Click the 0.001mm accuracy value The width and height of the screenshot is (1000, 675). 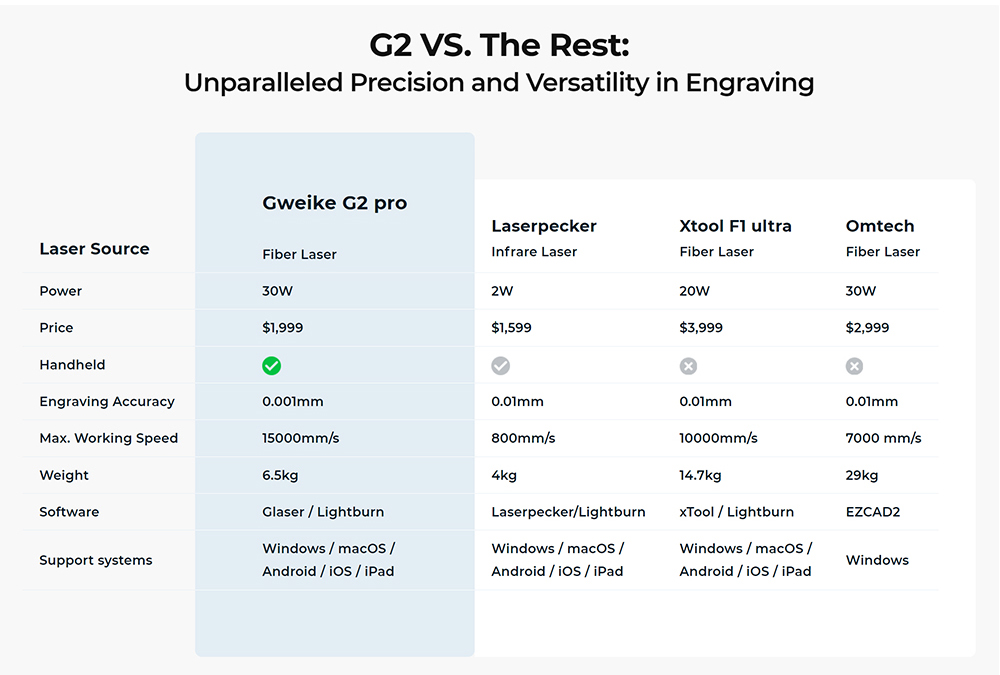click(x=292, y=402)
